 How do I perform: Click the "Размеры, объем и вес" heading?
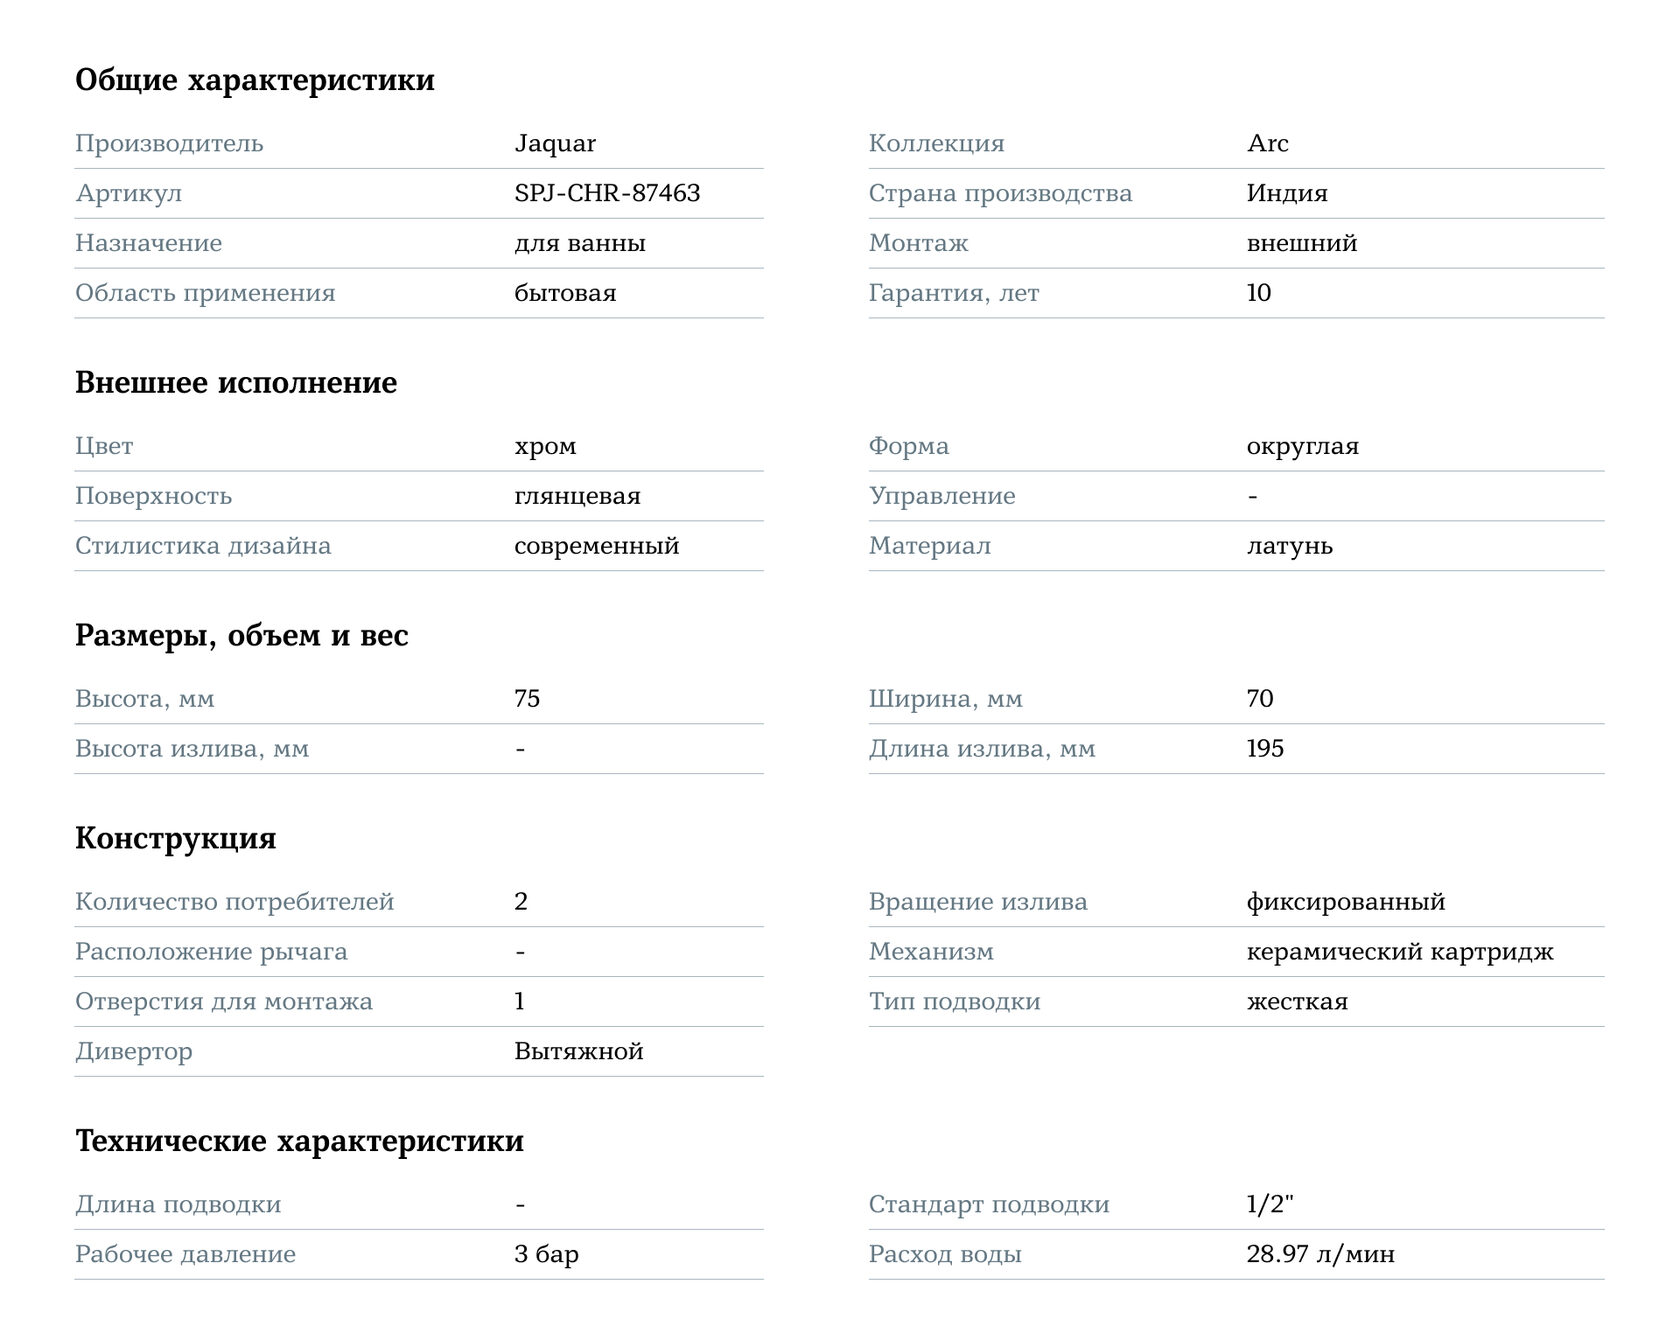[242, 636]
